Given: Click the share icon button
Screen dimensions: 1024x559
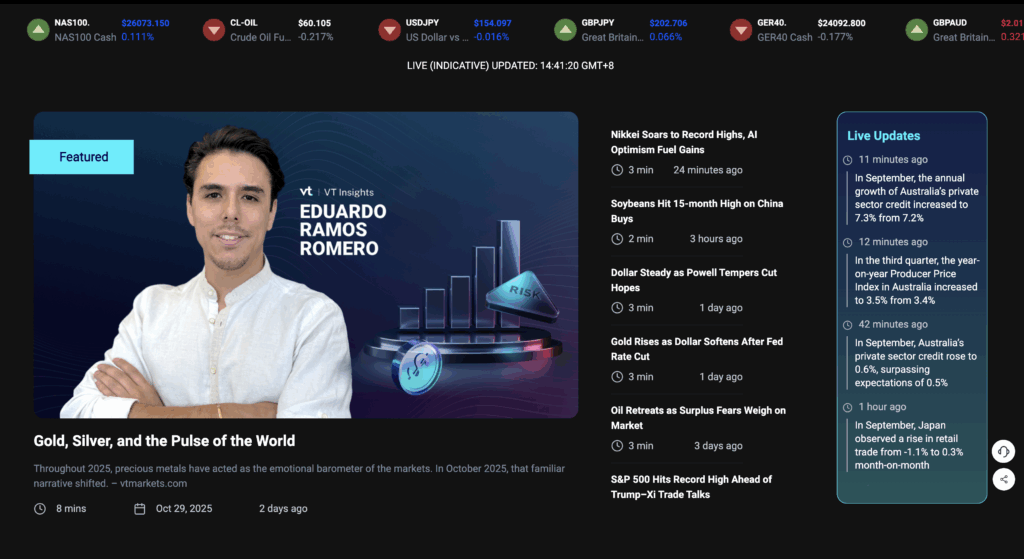Looking at the screenshot, I should point(1003,480).
